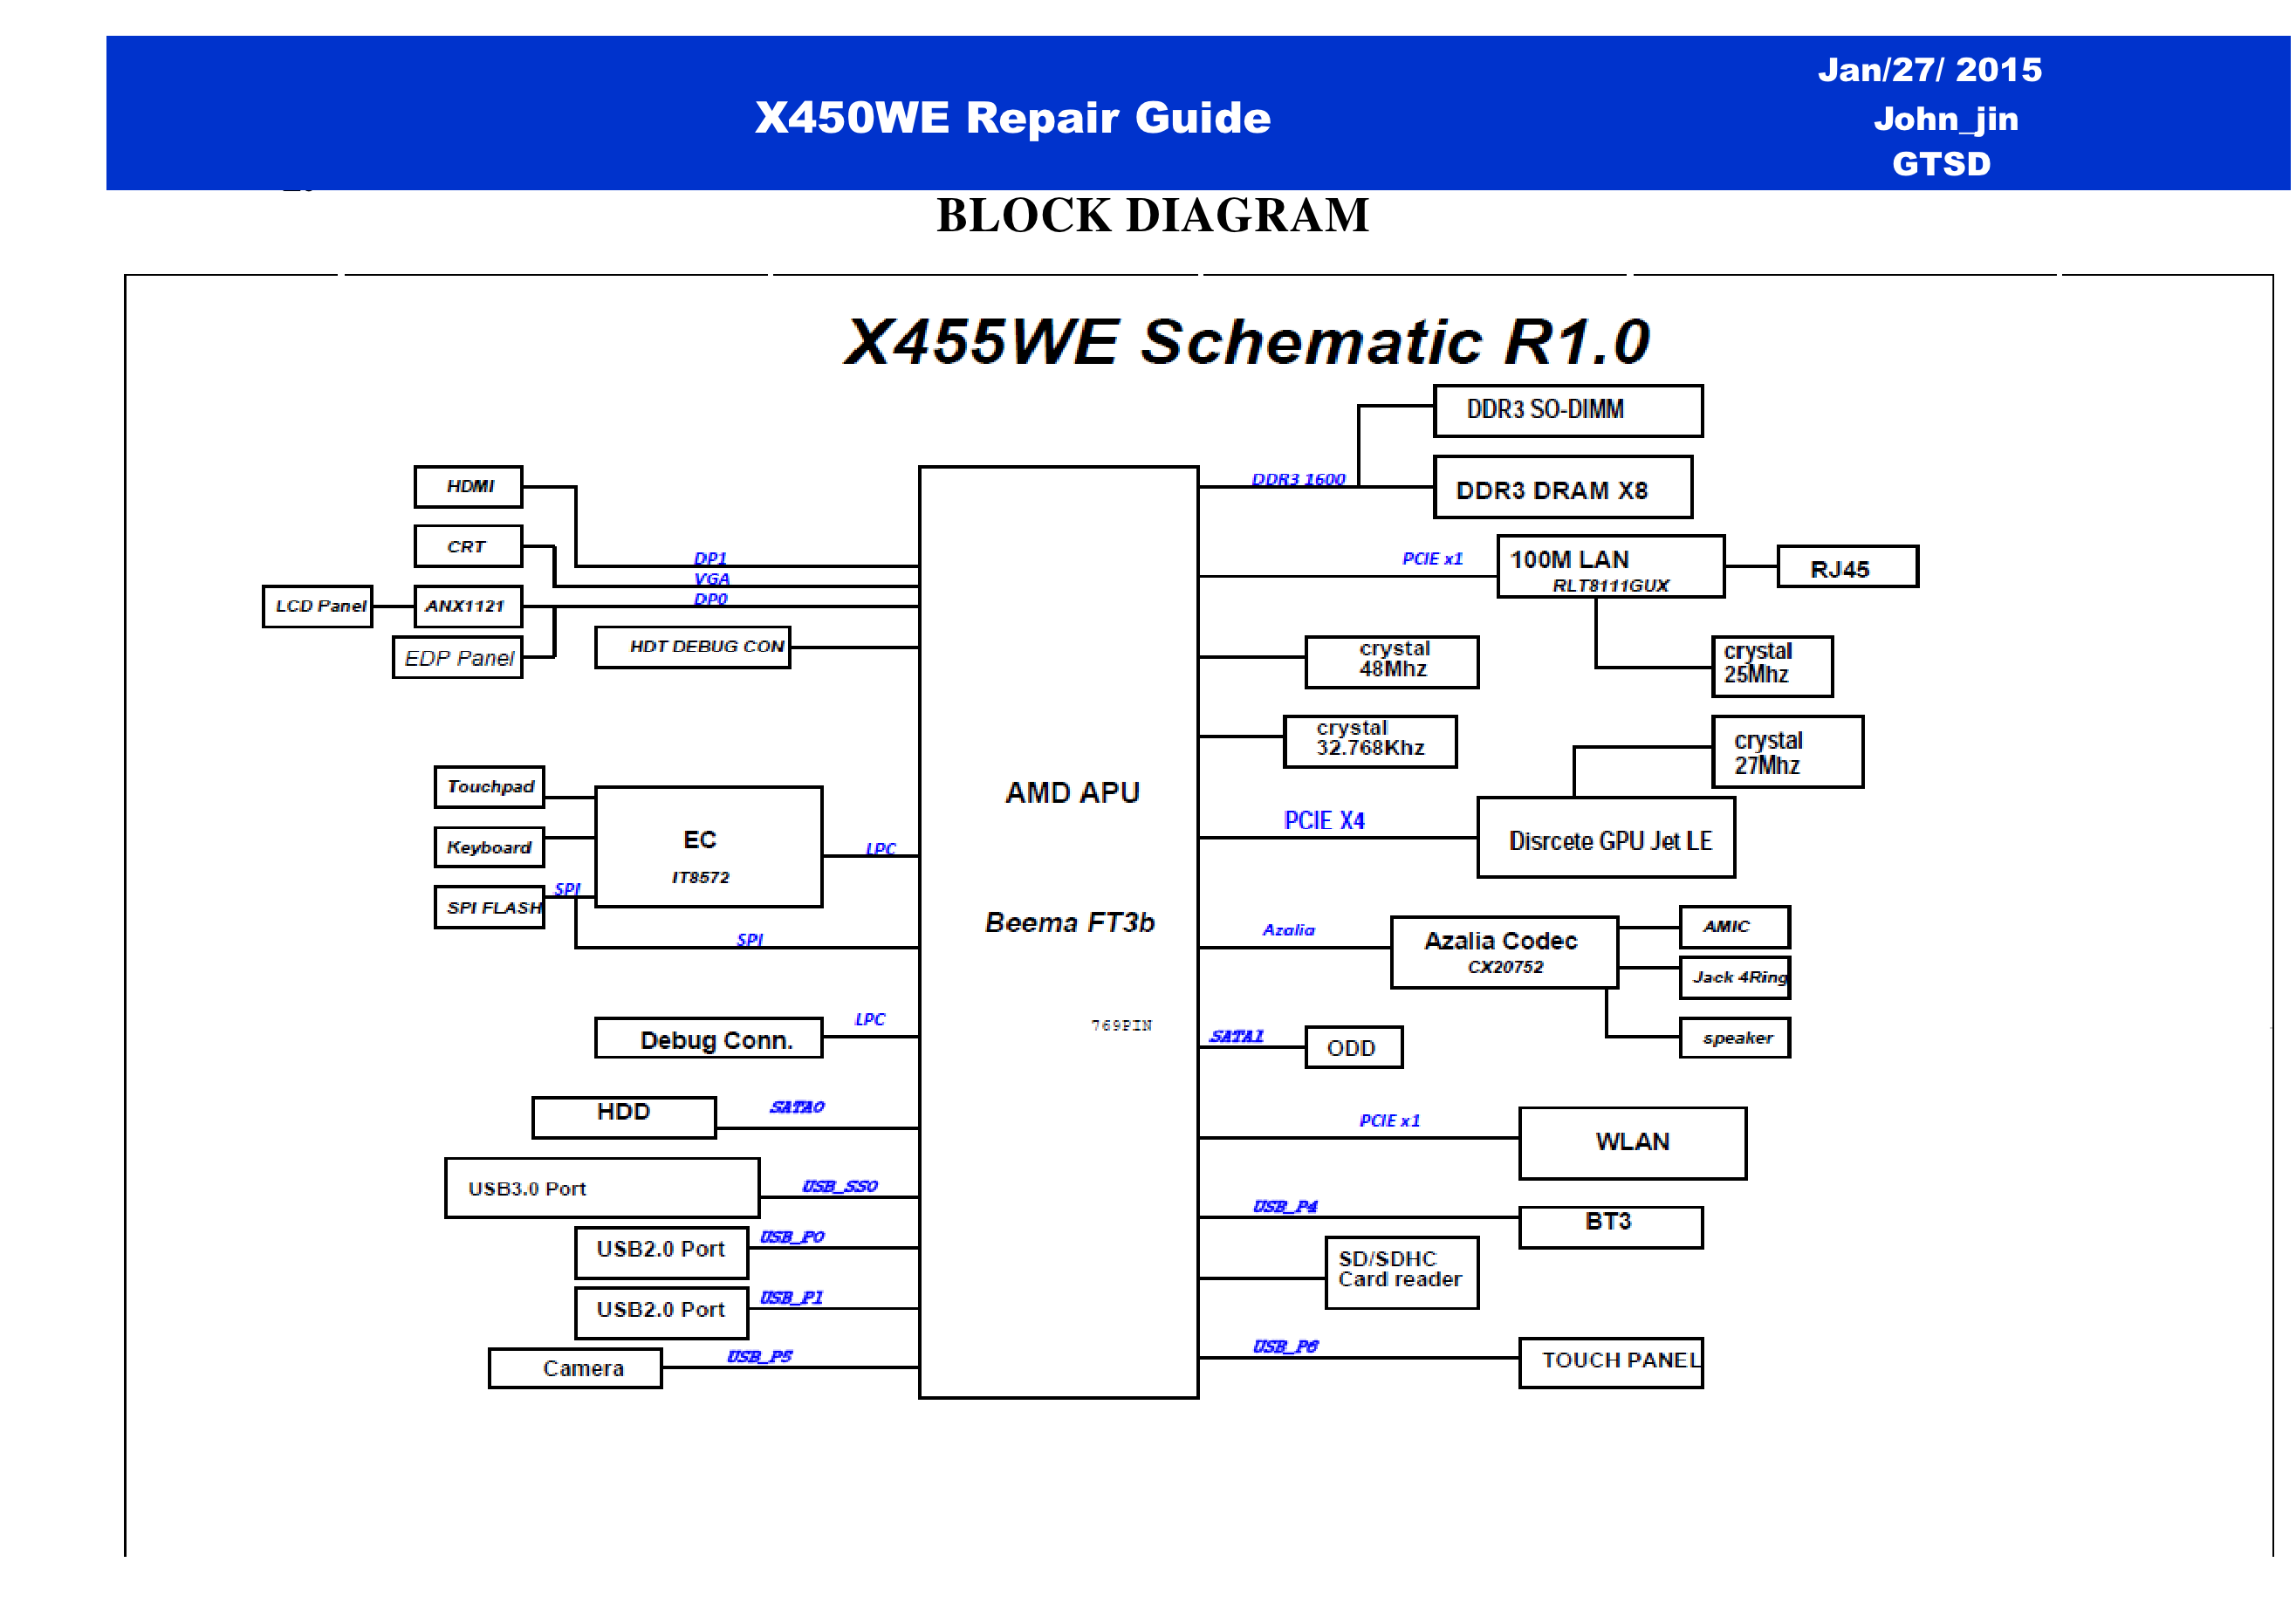
Task: Click the USB_P1 bus label
Action: 791,1297
